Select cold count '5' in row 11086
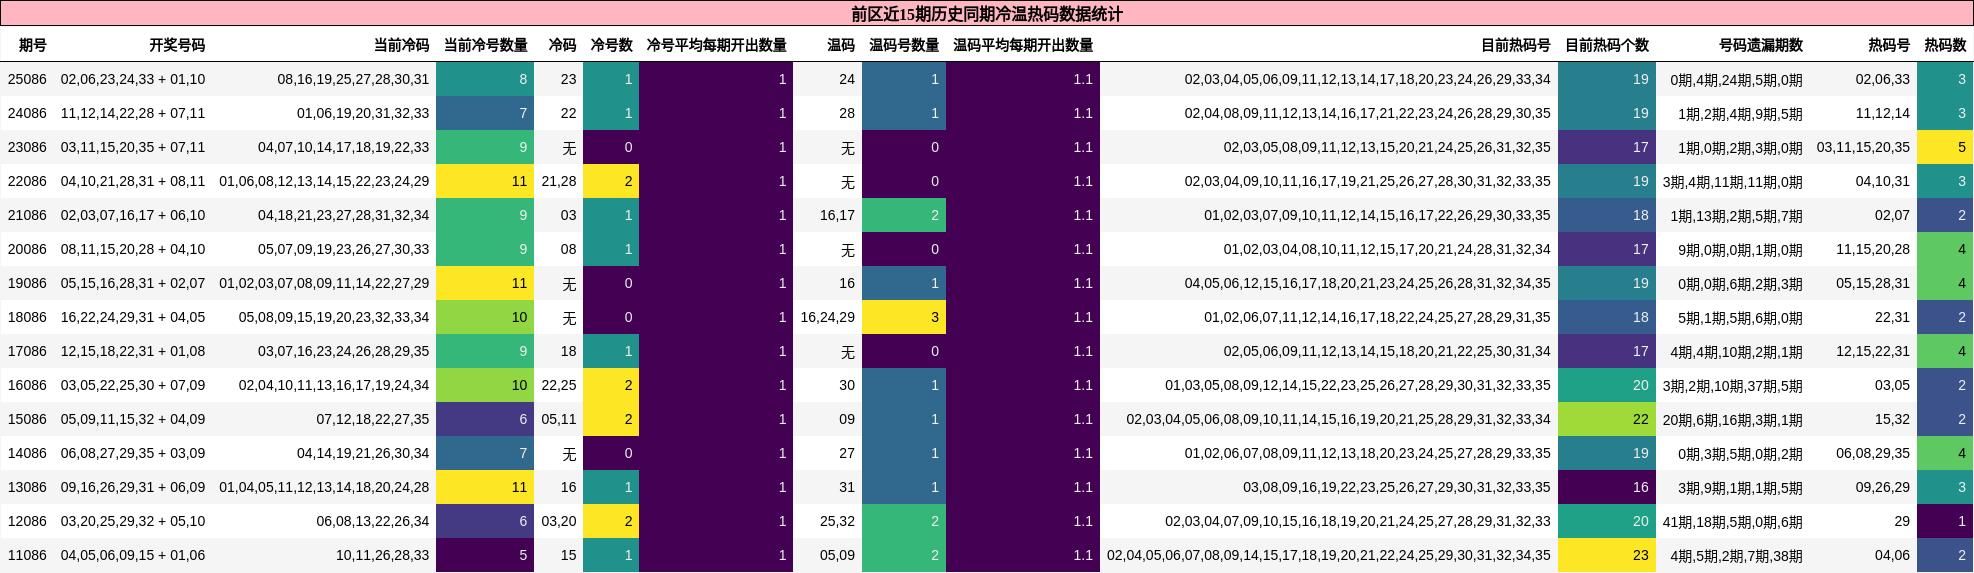 pos(485,555)
